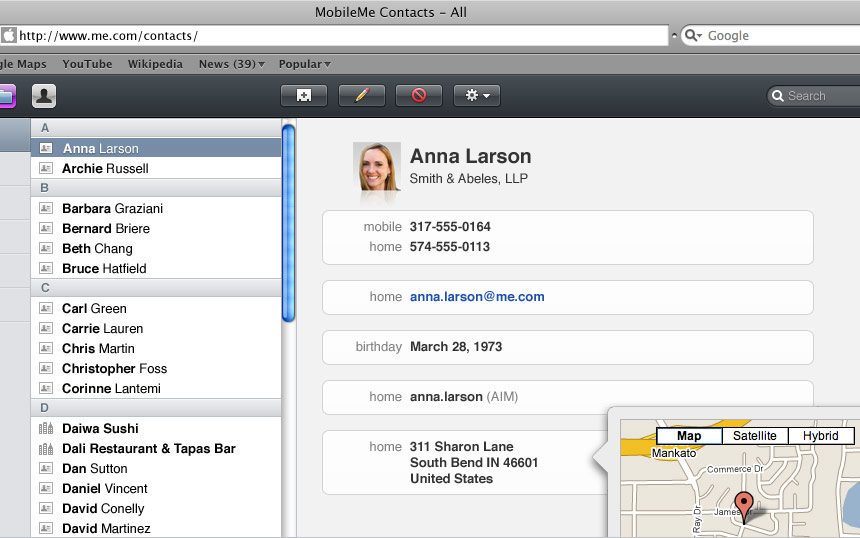Viewport: 860px width, 538px height.
Task: Open the YouTube bookmark
Action: click(87, 64)
